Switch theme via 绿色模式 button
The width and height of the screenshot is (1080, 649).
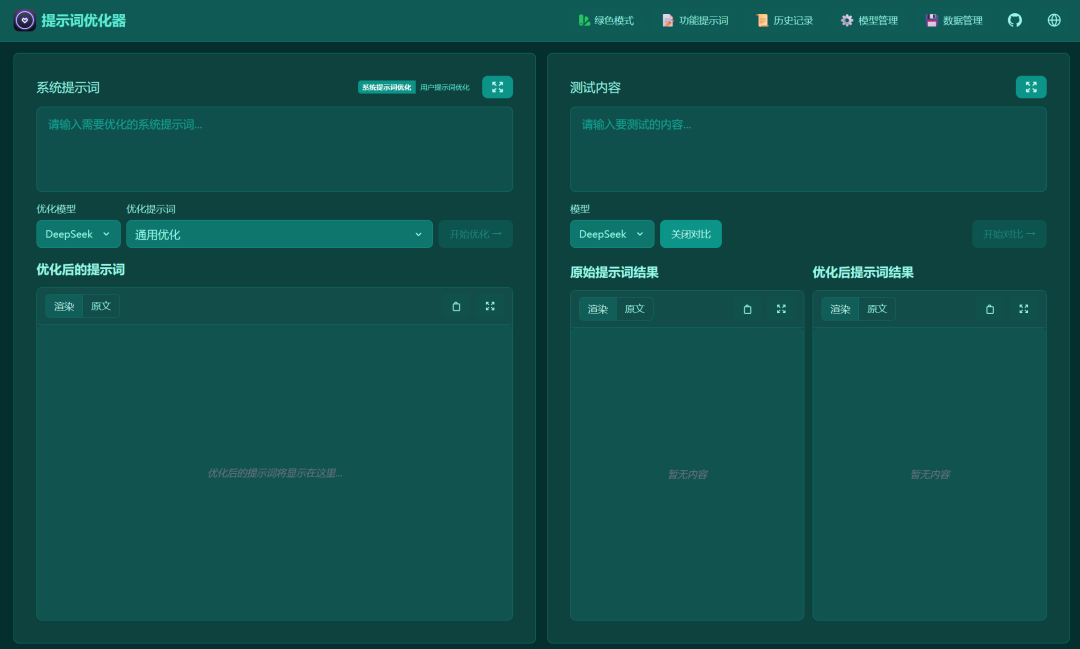606,21
